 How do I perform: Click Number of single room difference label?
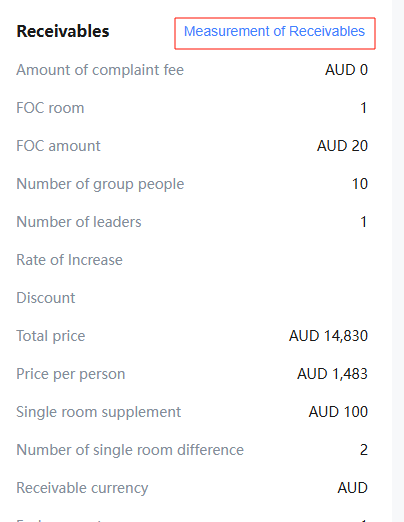pos(130,450)
